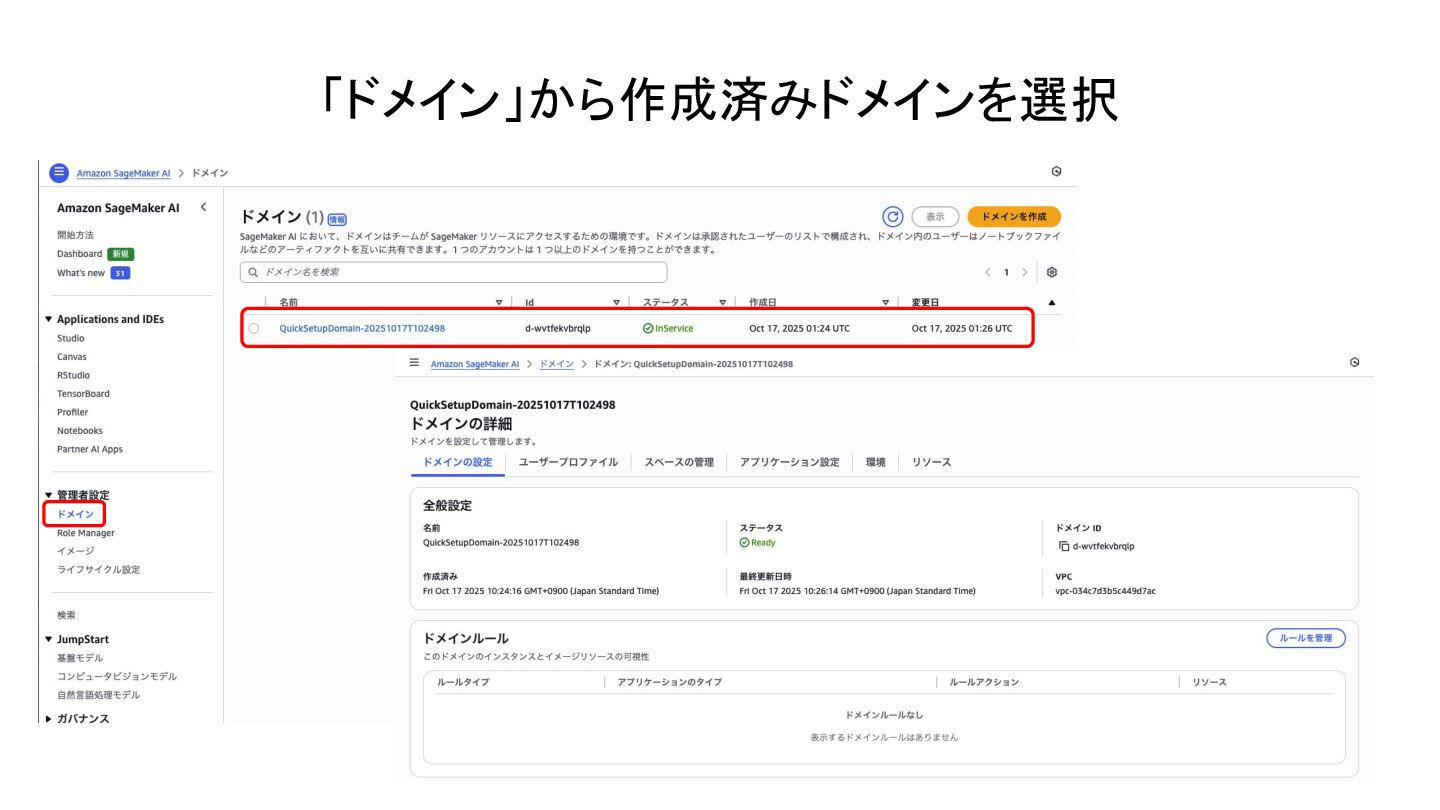Click the magnifier icon in domain search
Viewport: 1440px width, 810px height.
tap(253, 272)
